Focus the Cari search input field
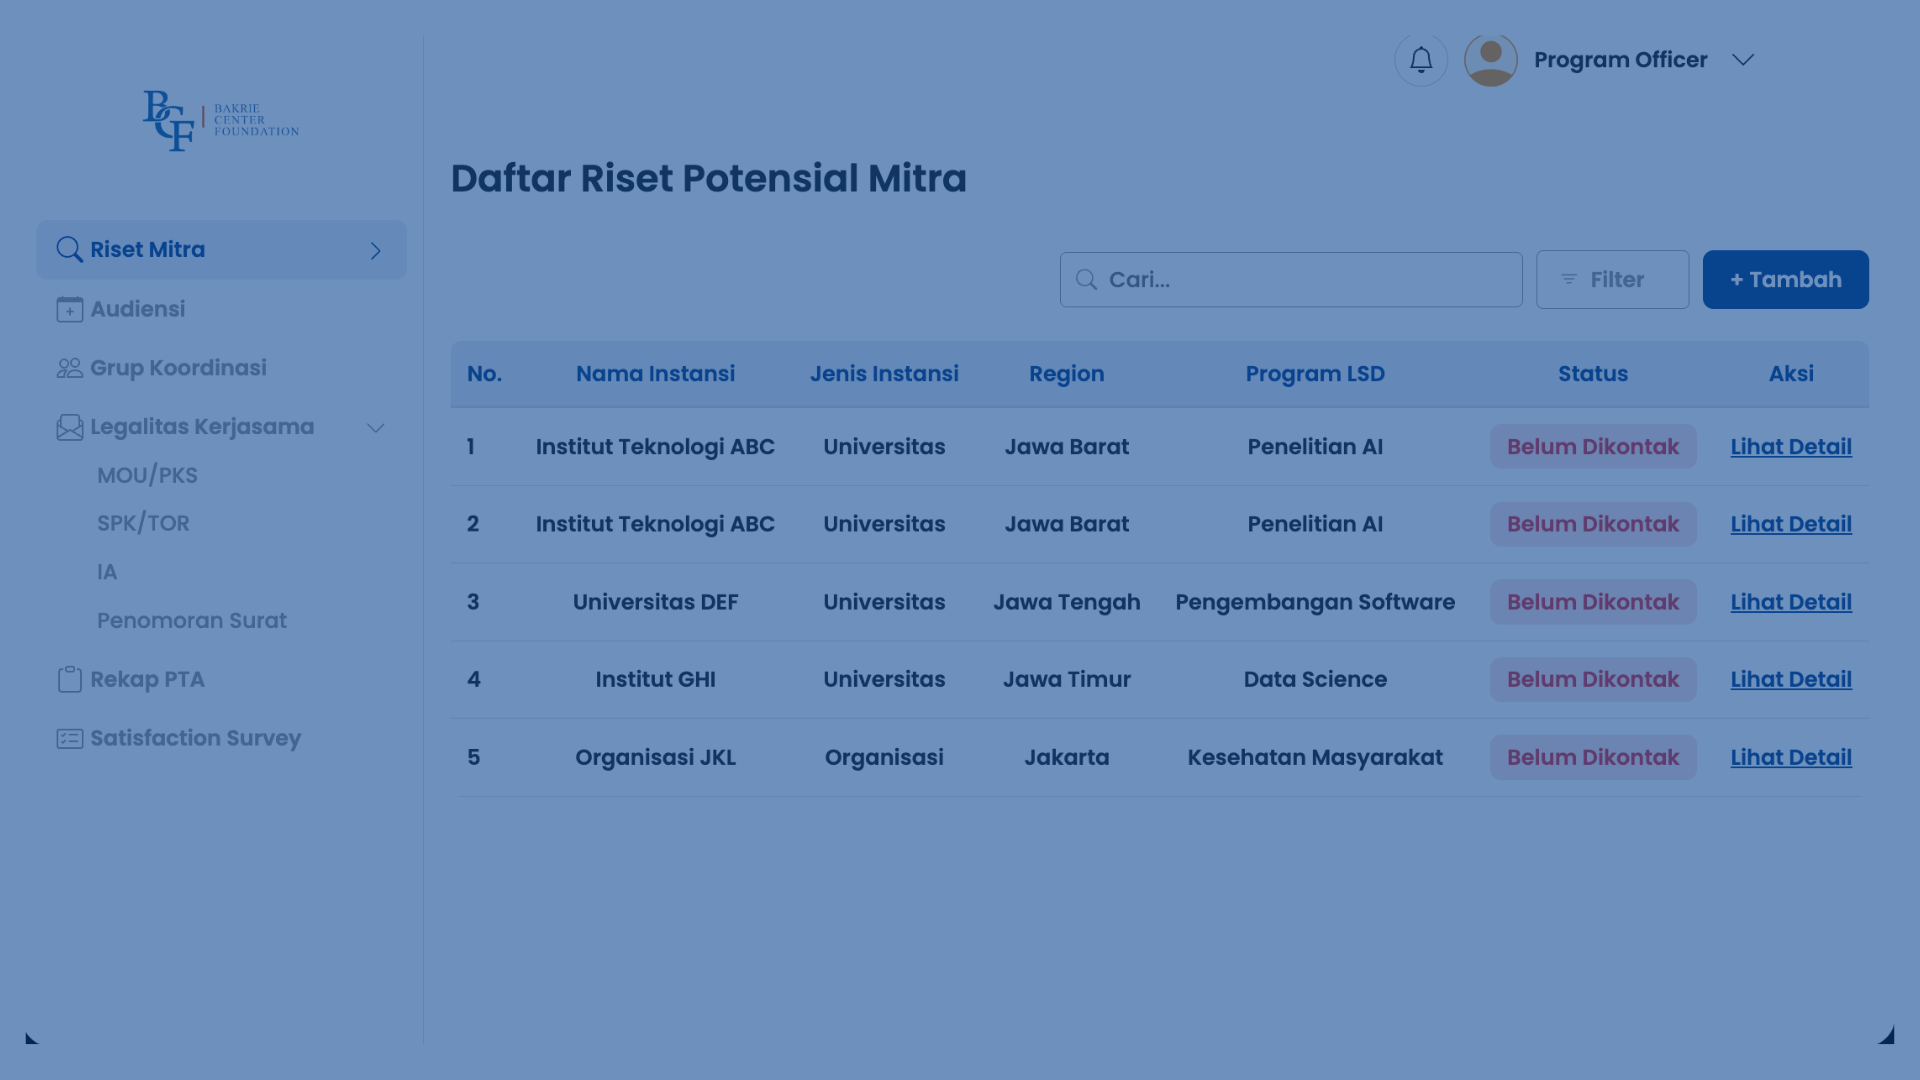This screenshot has width=1920, height=1080. (1291, 279)
